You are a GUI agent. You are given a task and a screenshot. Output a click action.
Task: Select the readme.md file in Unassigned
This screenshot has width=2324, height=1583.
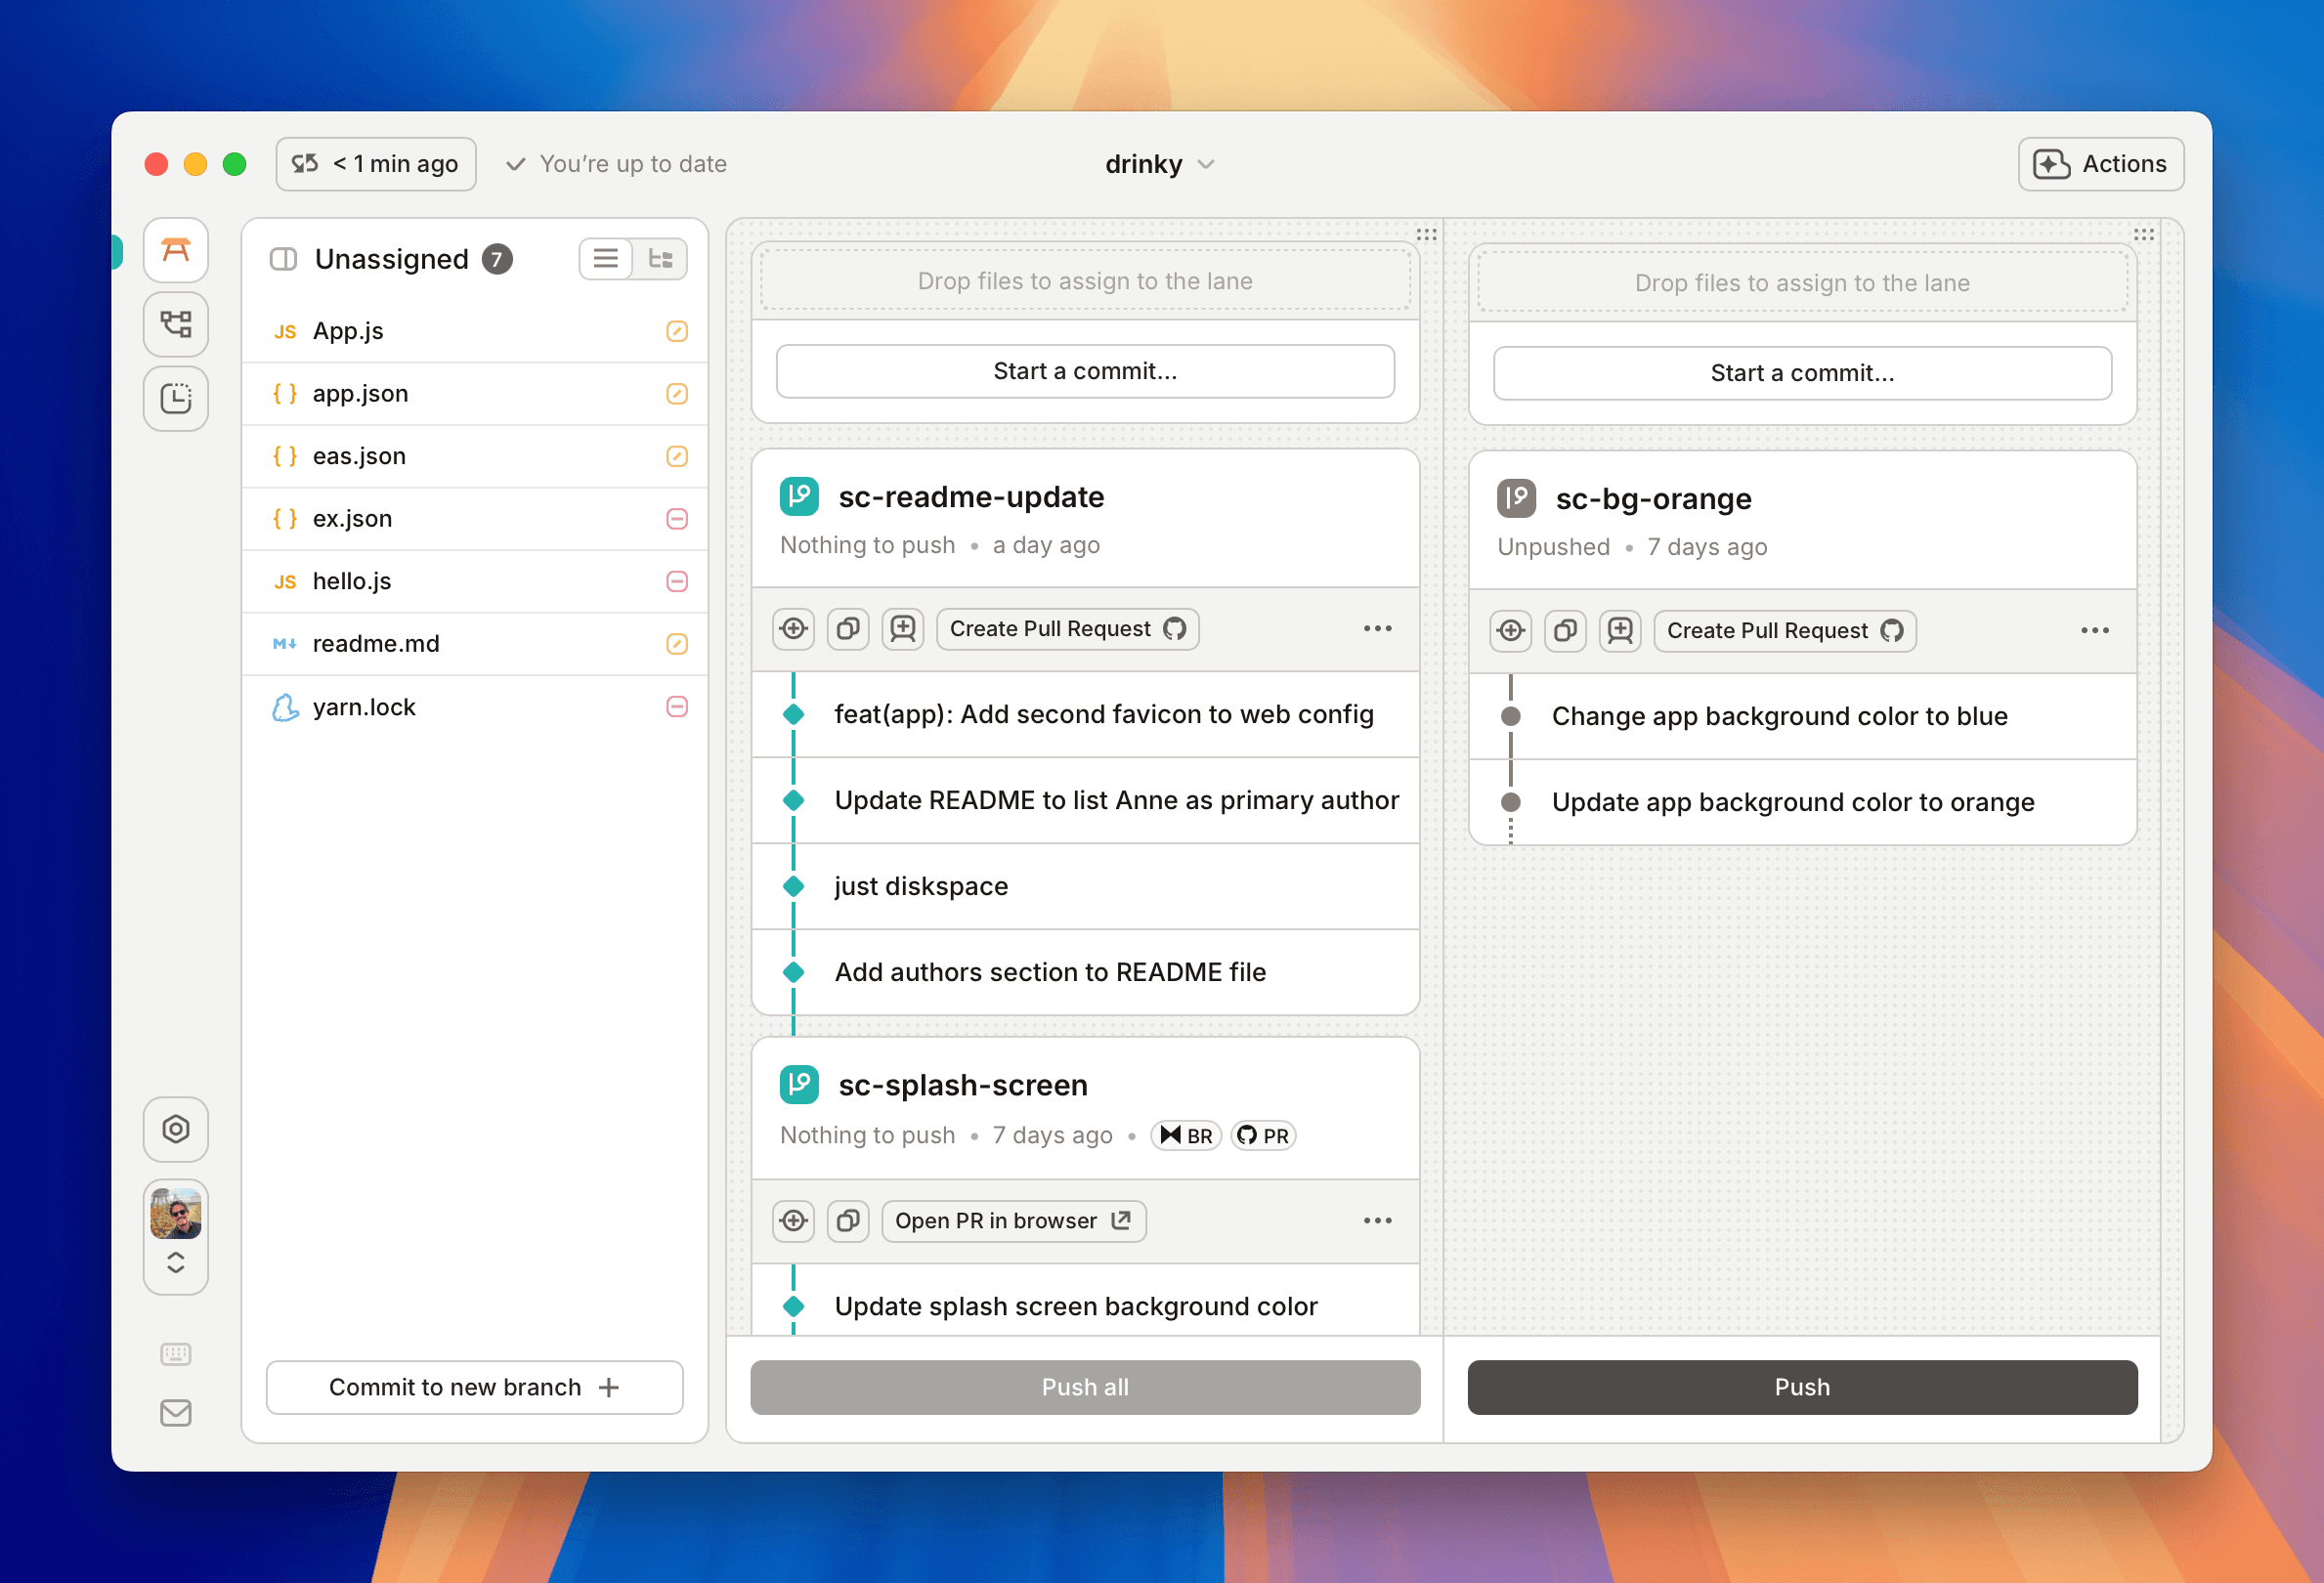tap(376, 643)
